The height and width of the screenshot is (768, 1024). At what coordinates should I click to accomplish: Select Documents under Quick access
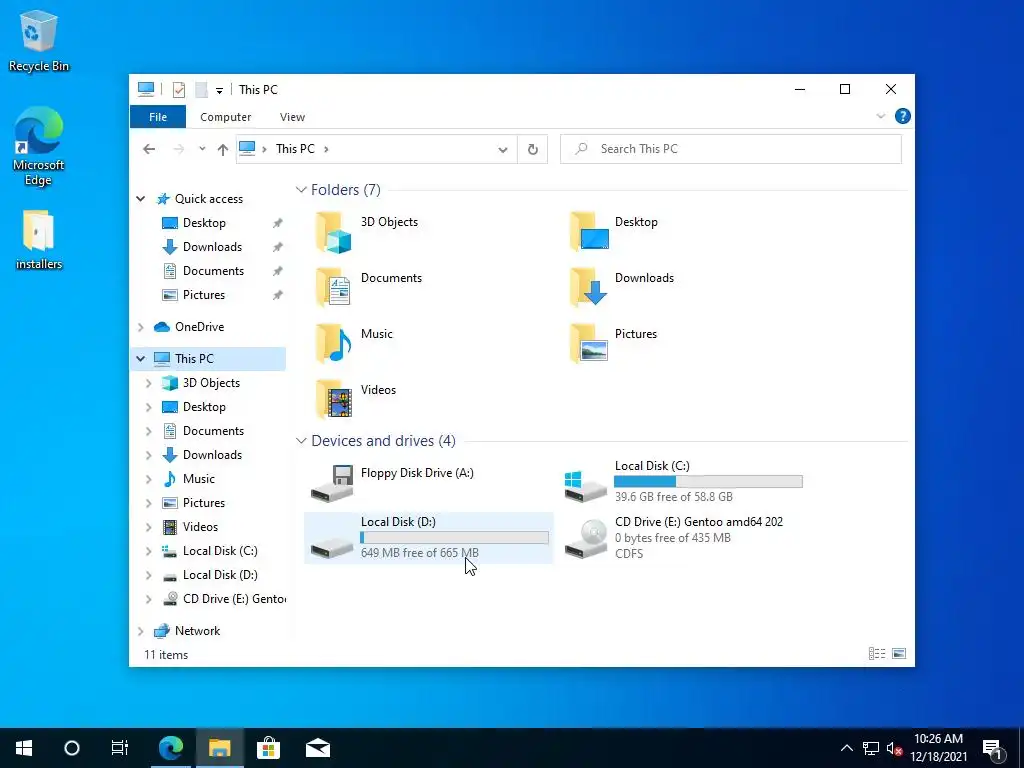pyautogui.click(x=214, y=271)
